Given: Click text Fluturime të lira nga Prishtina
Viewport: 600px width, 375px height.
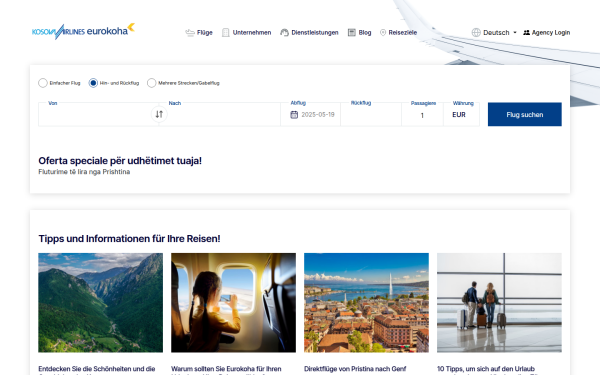Looking at the screenshot, I should coord(84,172).
